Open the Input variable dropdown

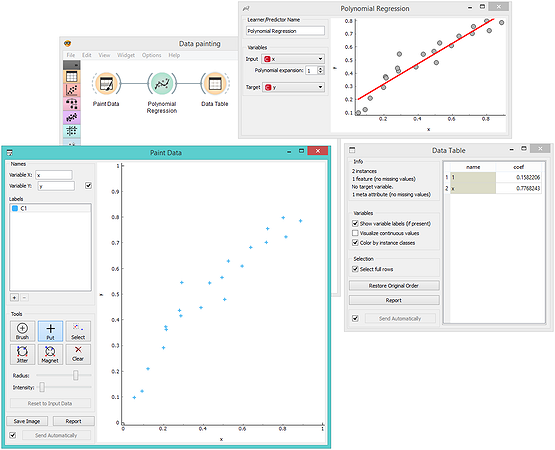pyautogui.click(x=293, y=59)
